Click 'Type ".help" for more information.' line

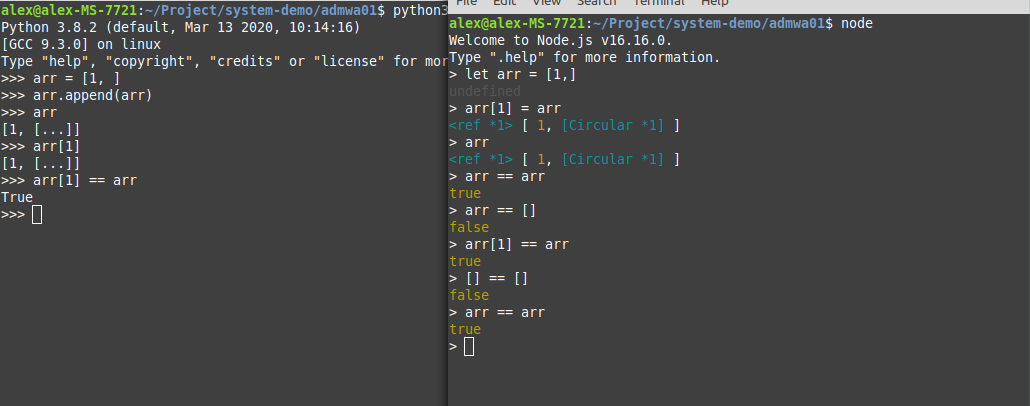coord(585,58)
